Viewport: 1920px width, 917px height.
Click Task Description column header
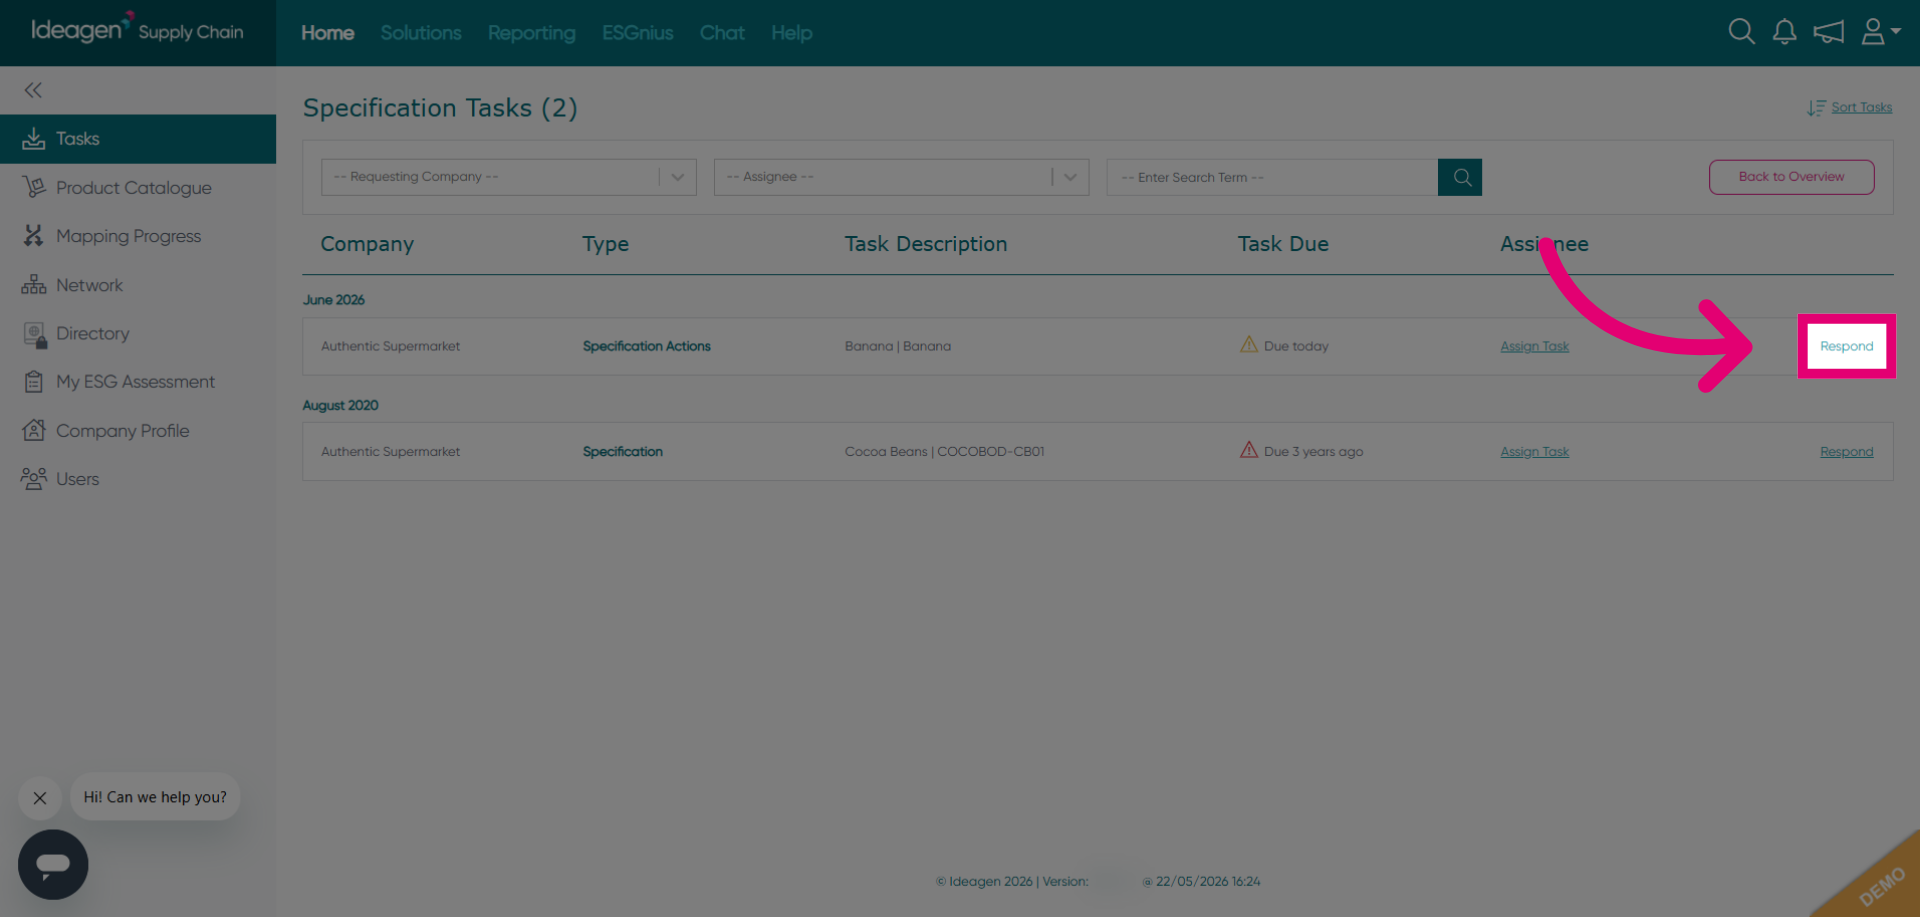[926, 244]
